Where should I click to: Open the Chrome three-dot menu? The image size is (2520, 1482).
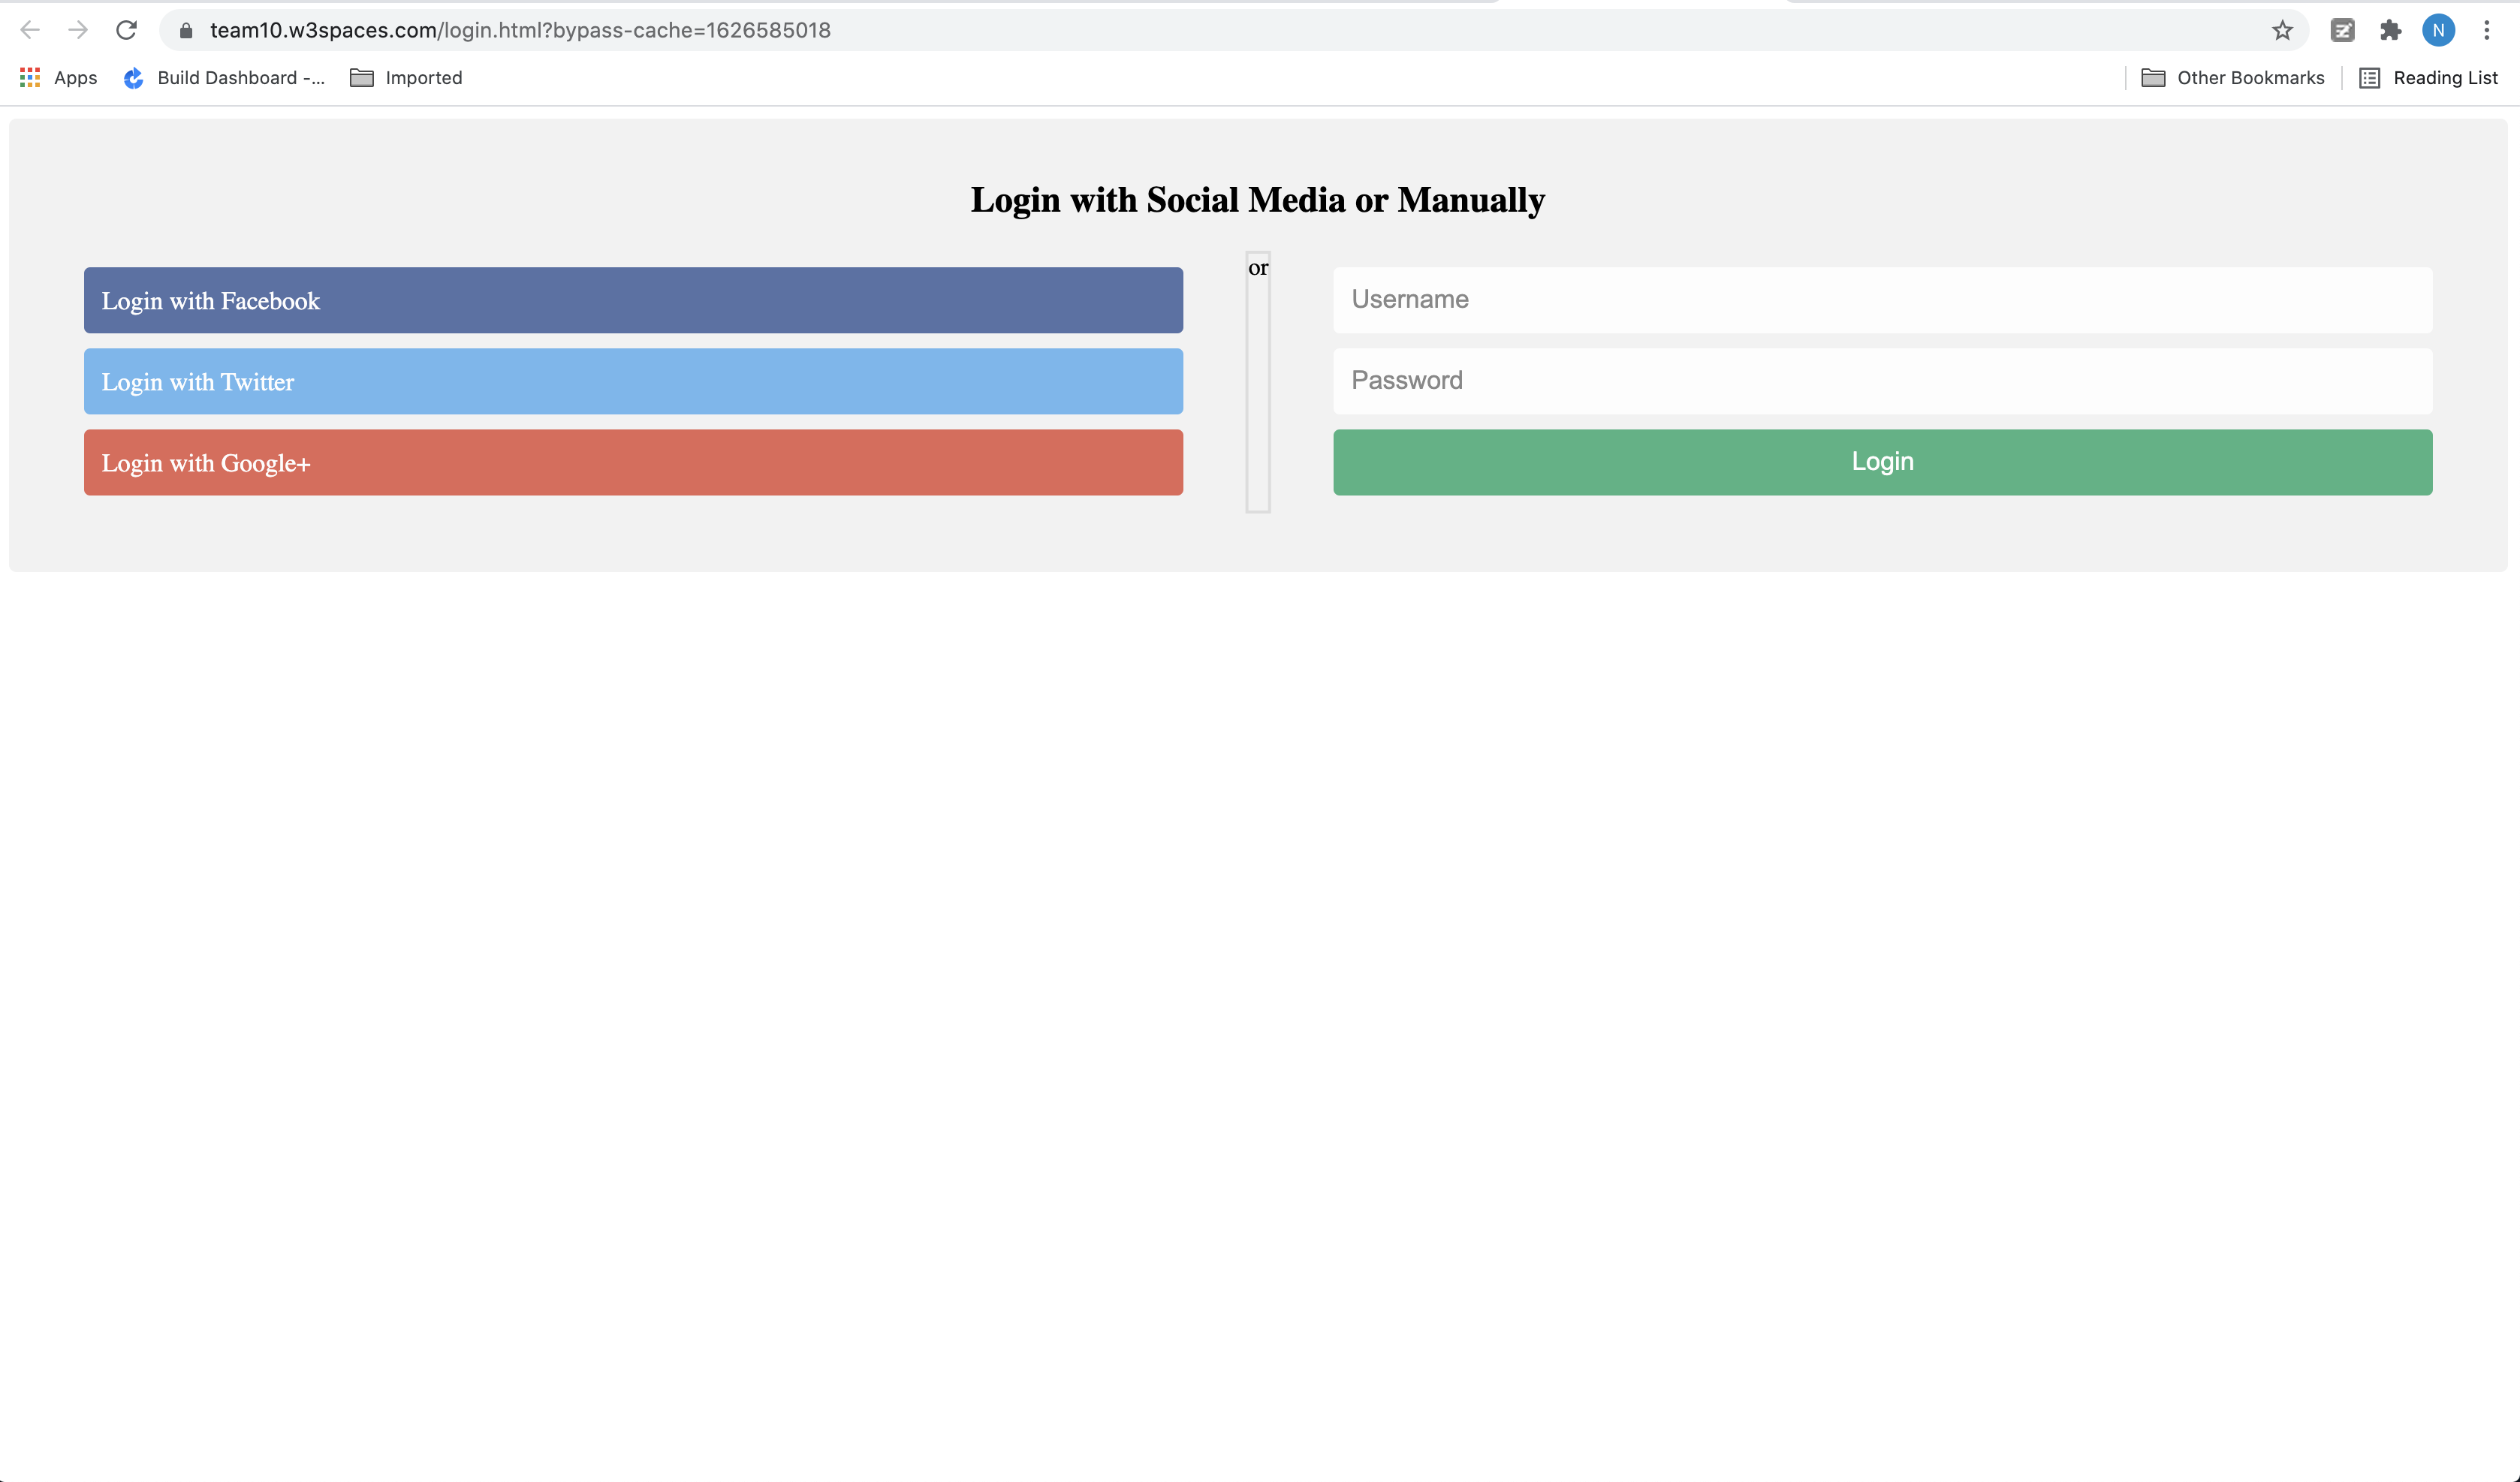[2487, 30]
